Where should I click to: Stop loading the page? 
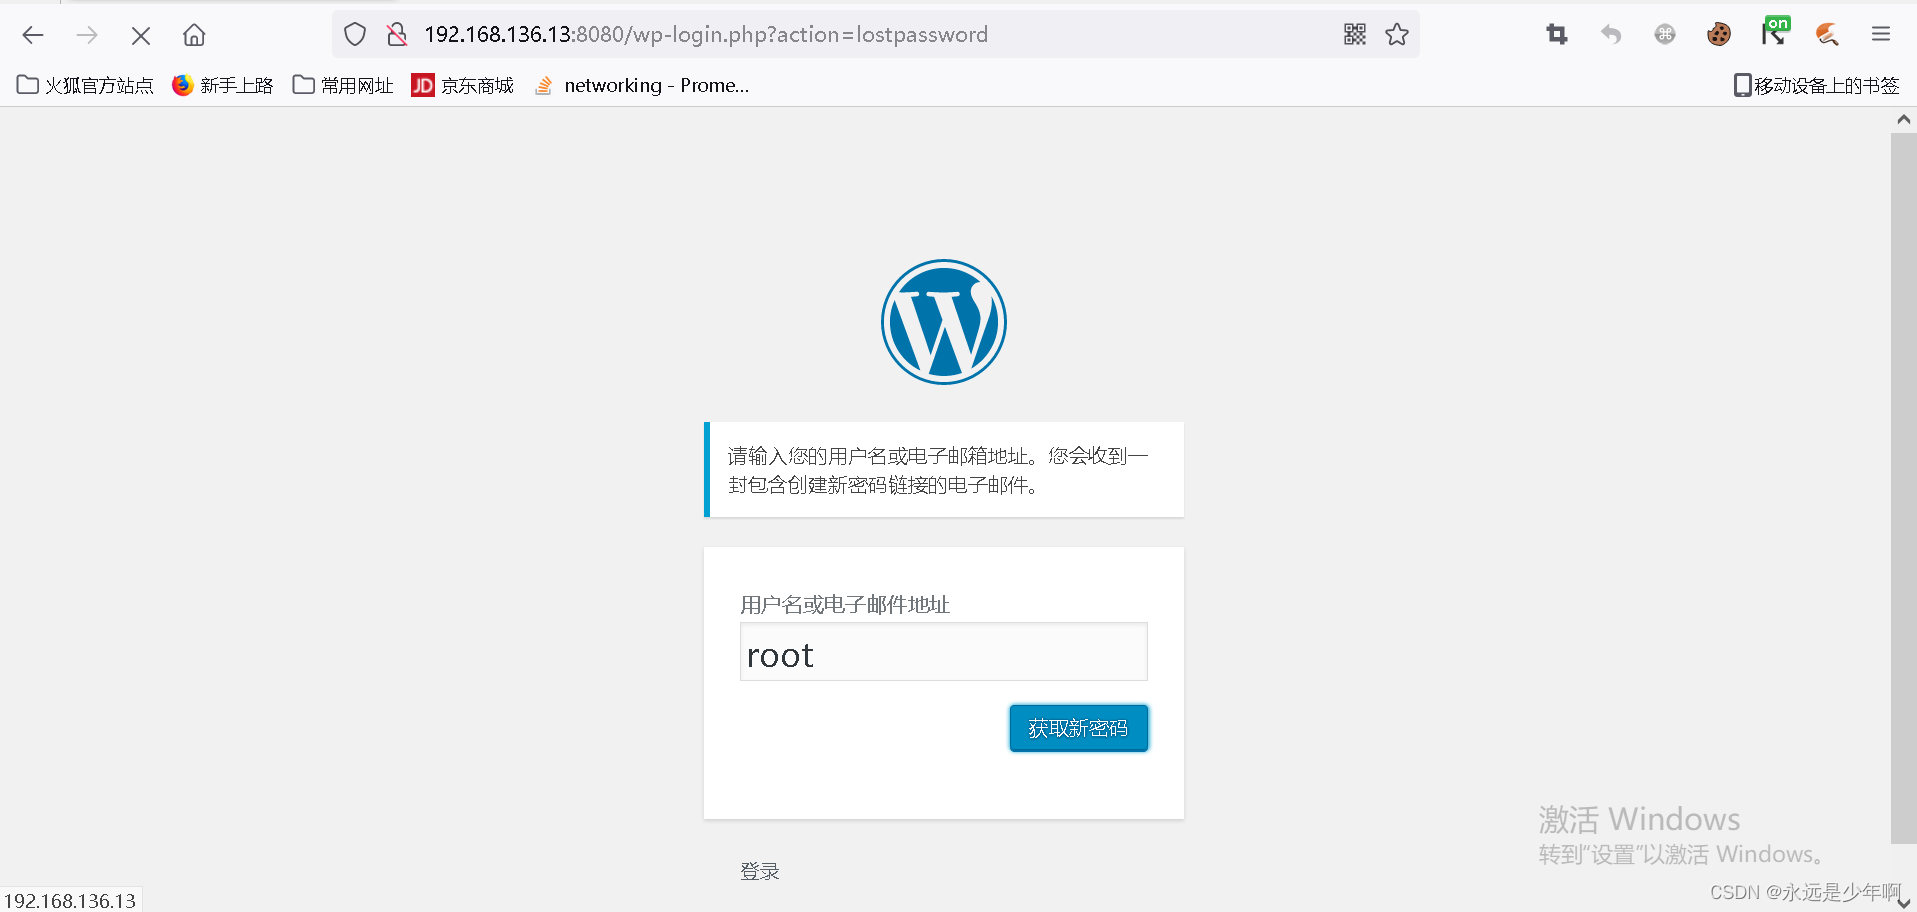(141, 36)
